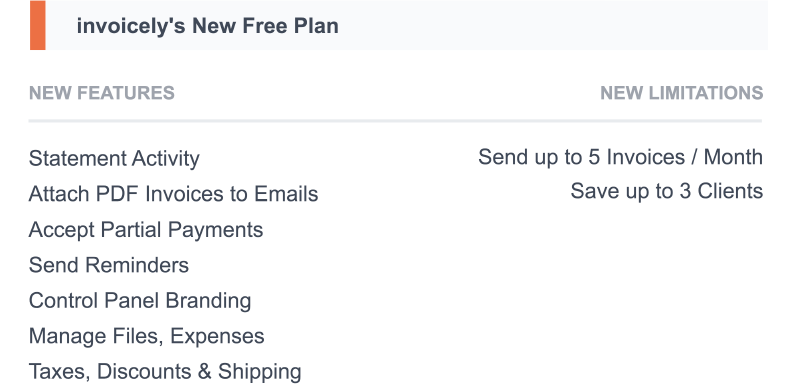Click Save up to 3 Clients limitation
This screenshot has width=800, height=388.
667,191
